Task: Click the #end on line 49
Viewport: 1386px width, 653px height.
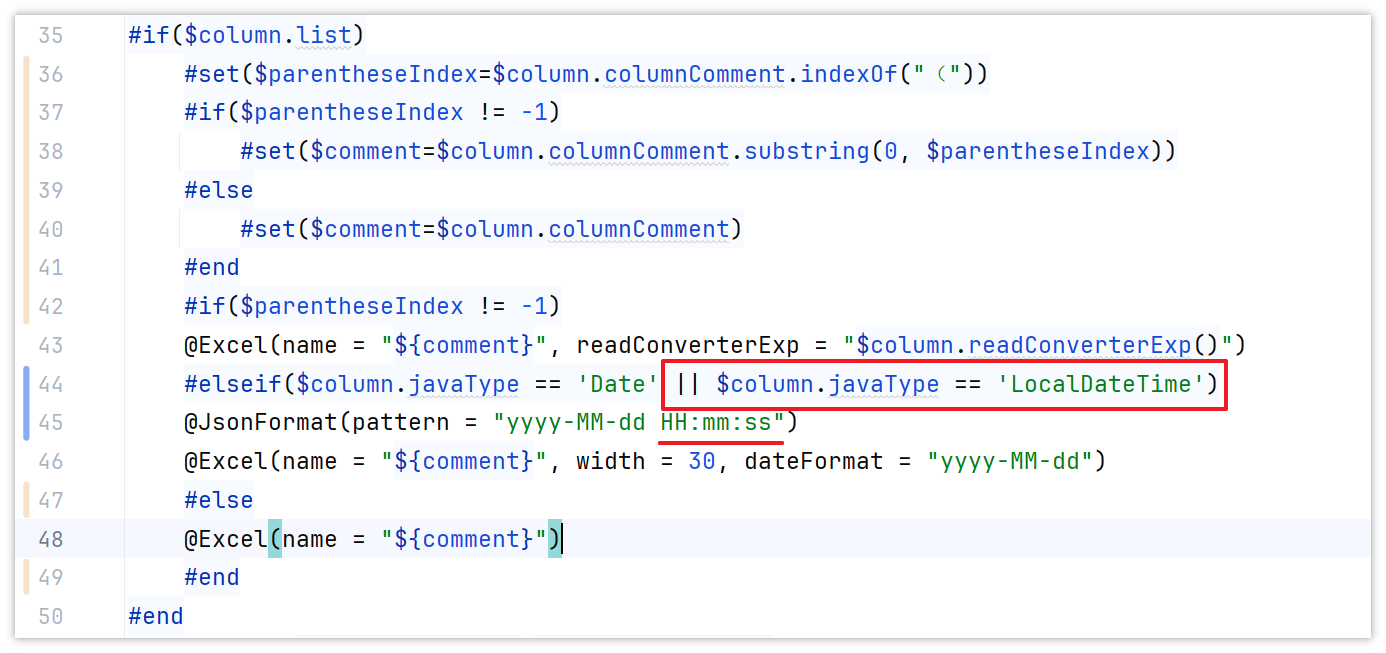Action: (211, 578)
